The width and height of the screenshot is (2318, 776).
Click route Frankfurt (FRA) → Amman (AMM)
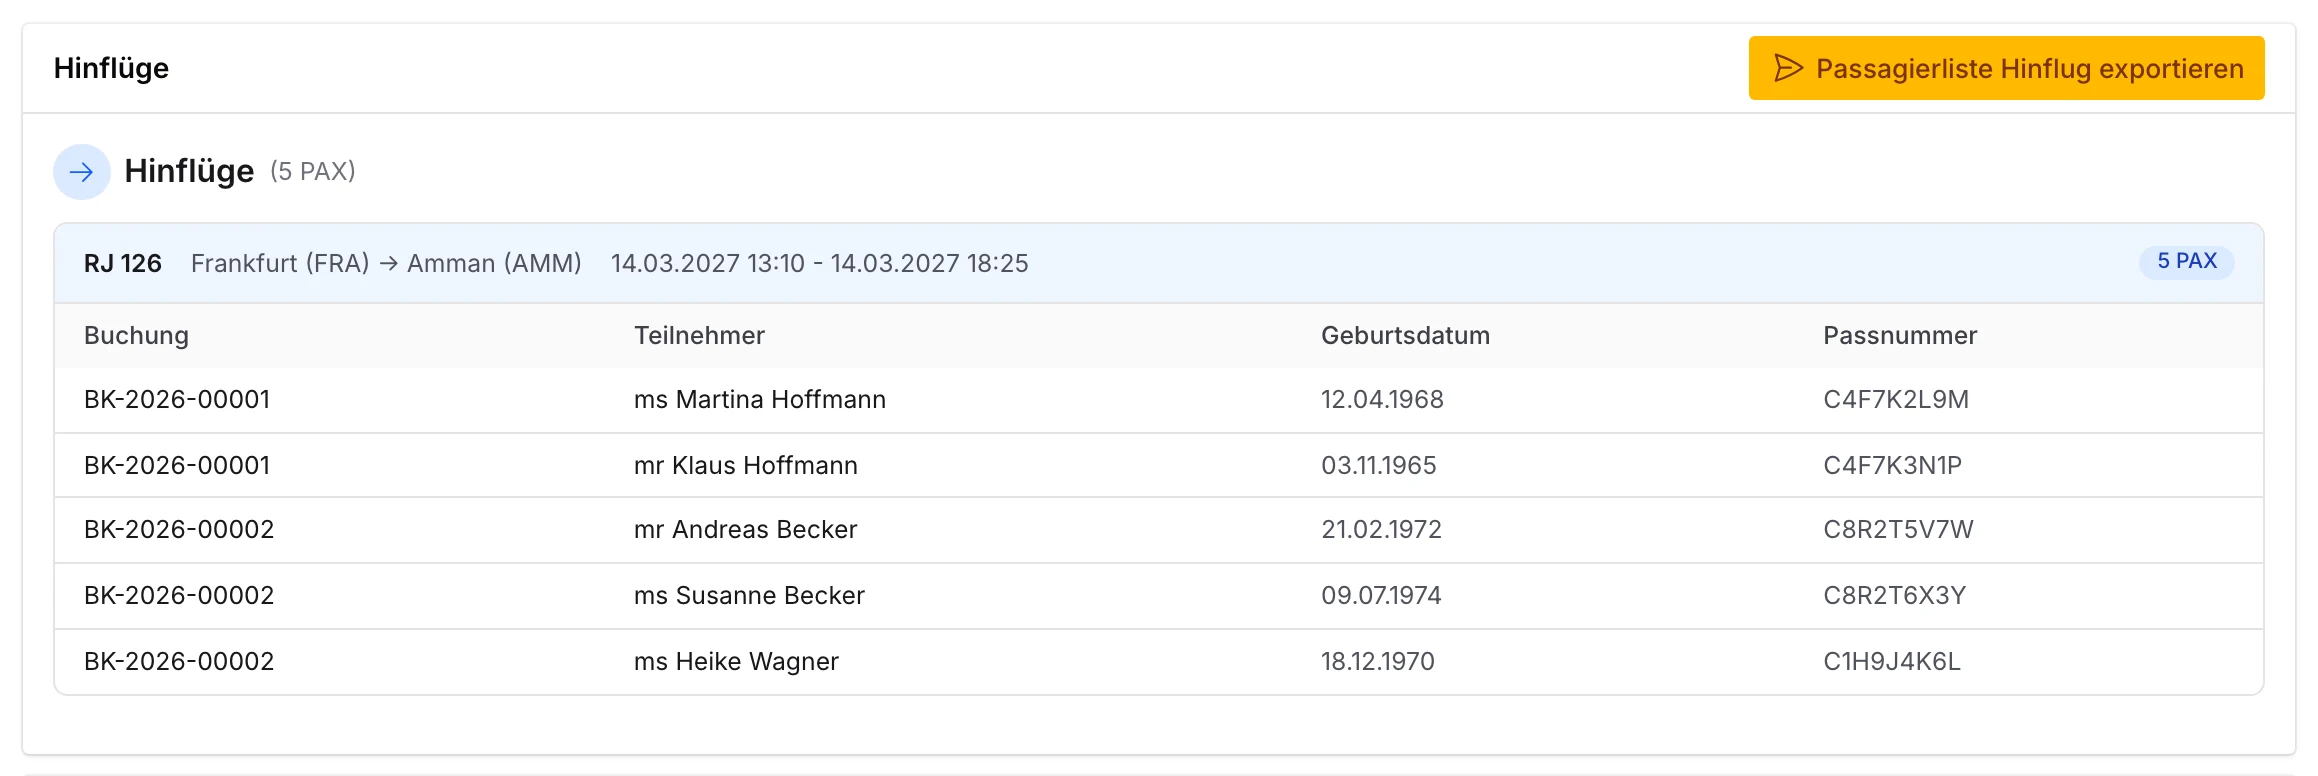coord(386,263)
